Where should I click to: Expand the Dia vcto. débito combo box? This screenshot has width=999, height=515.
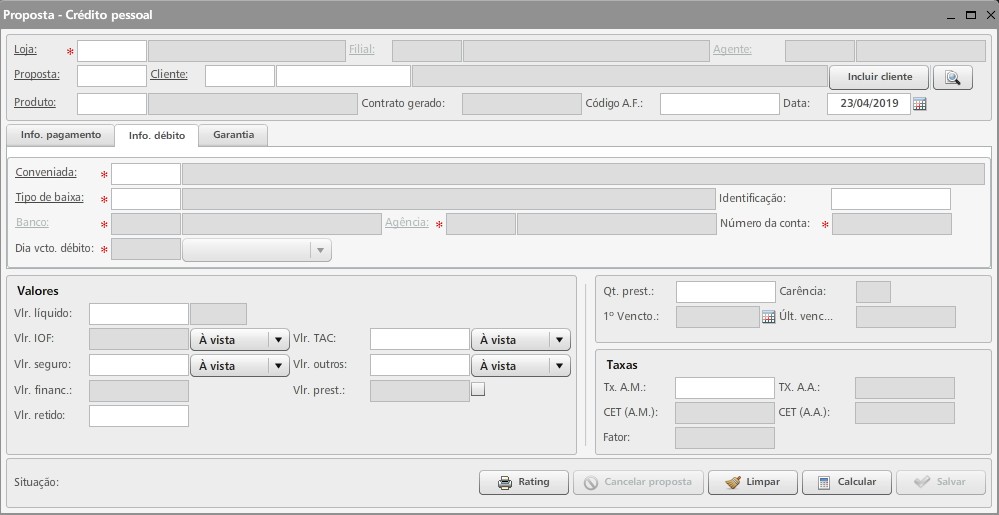pyautogui.click(x=257, y=250)
